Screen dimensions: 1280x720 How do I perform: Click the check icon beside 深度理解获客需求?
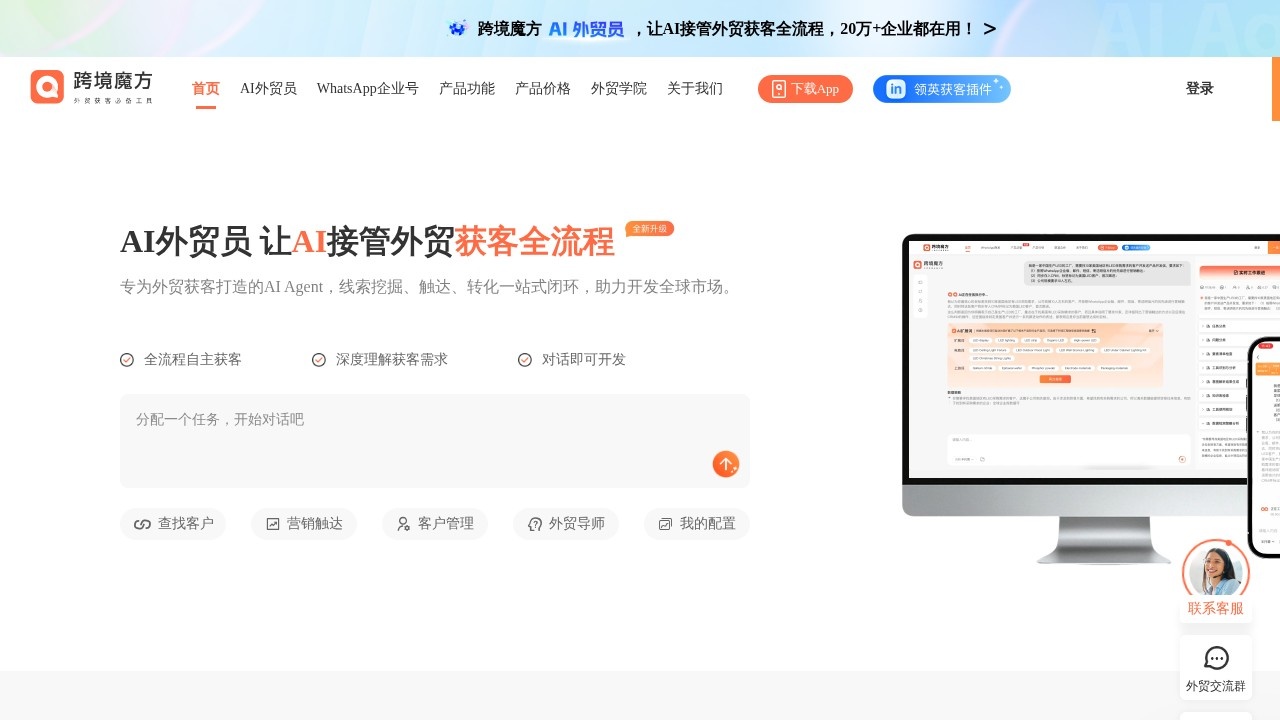click(x=319, y=360)
